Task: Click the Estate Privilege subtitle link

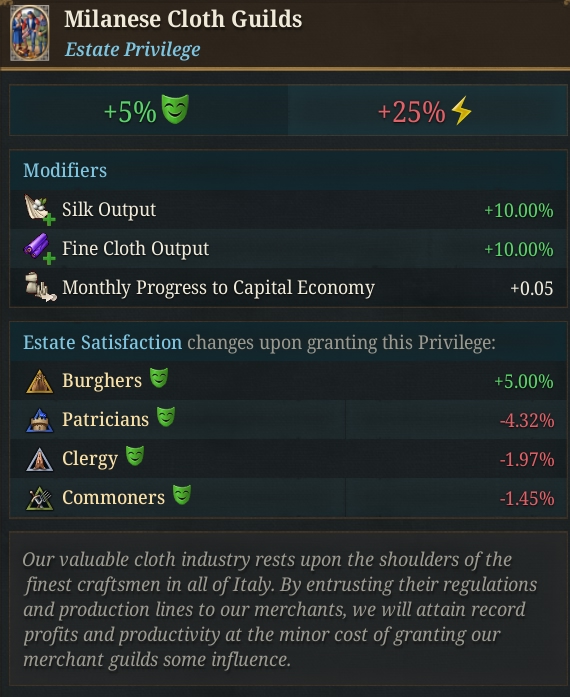Action: [x=132, y=49]
